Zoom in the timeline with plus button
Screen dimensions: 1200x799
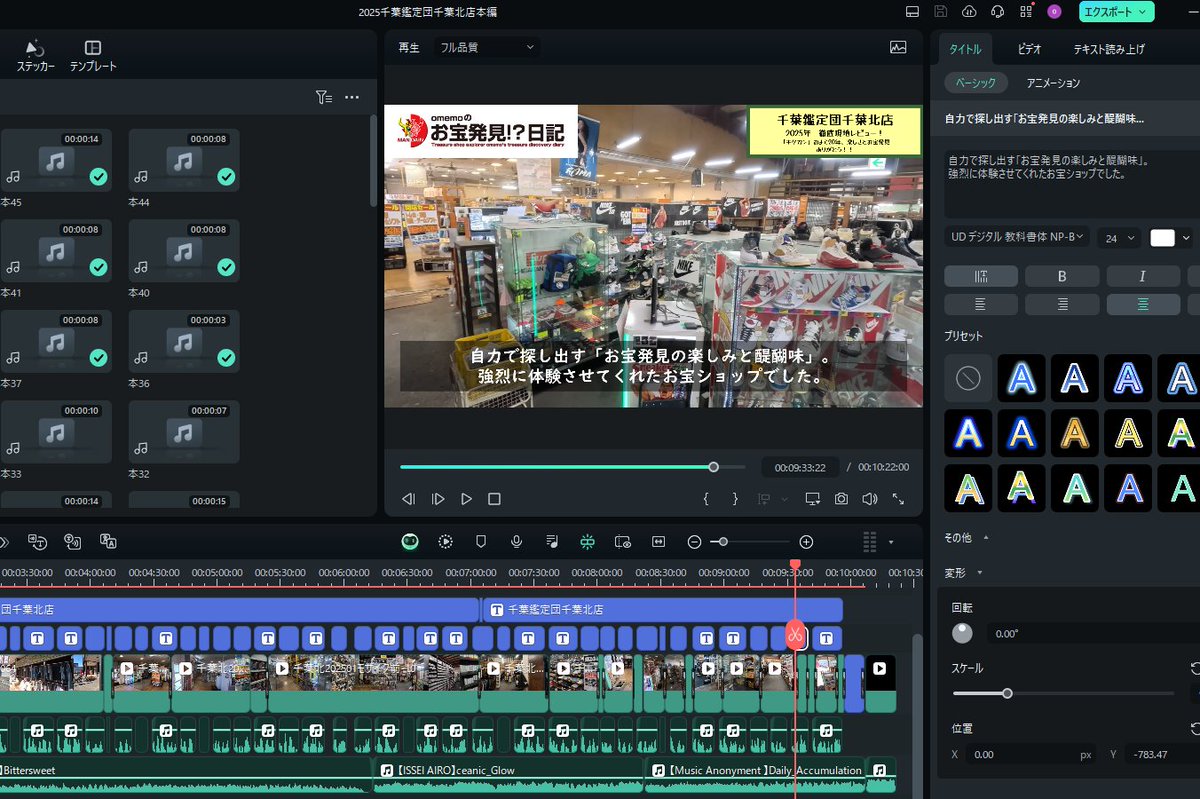click(x=806, y=542)
